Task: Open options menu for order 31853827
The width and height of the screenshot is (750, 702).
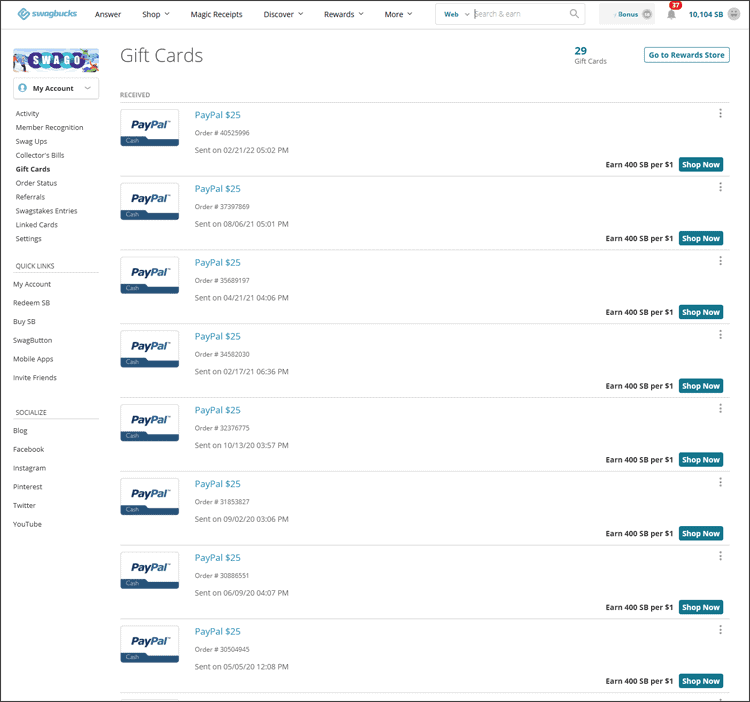Action: point(720,482)
